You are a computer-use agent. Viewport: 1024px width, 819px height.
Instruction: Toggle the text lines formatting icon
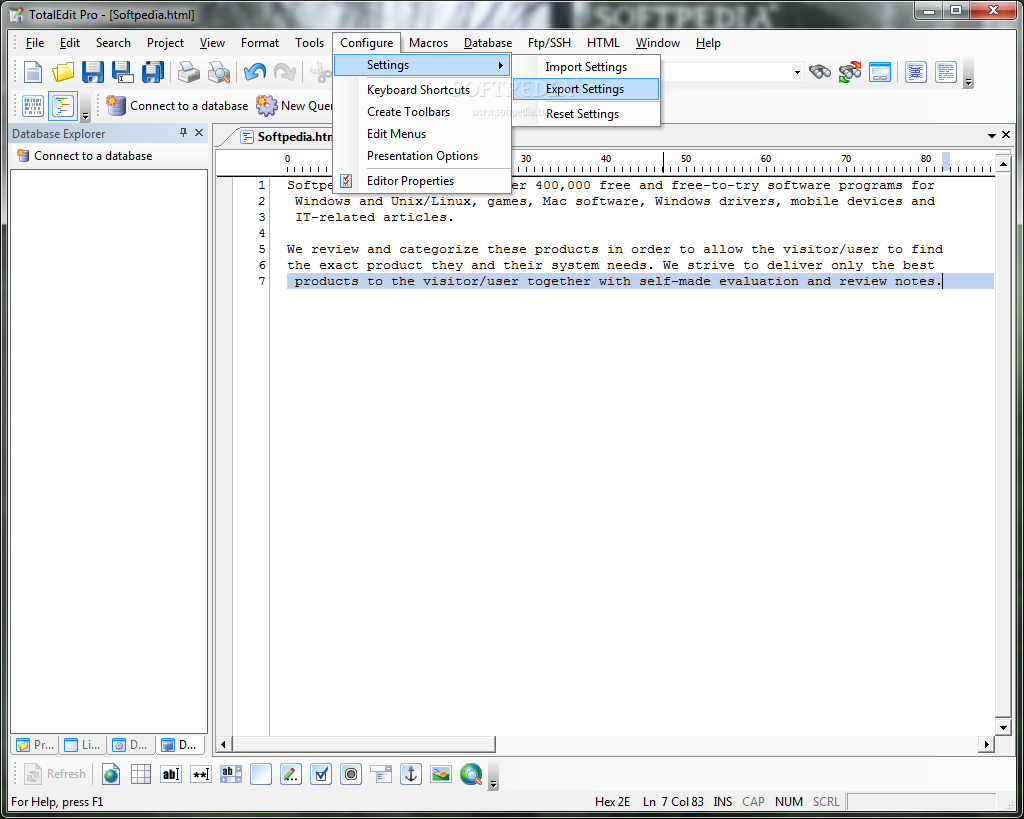[x=946, y=71]
